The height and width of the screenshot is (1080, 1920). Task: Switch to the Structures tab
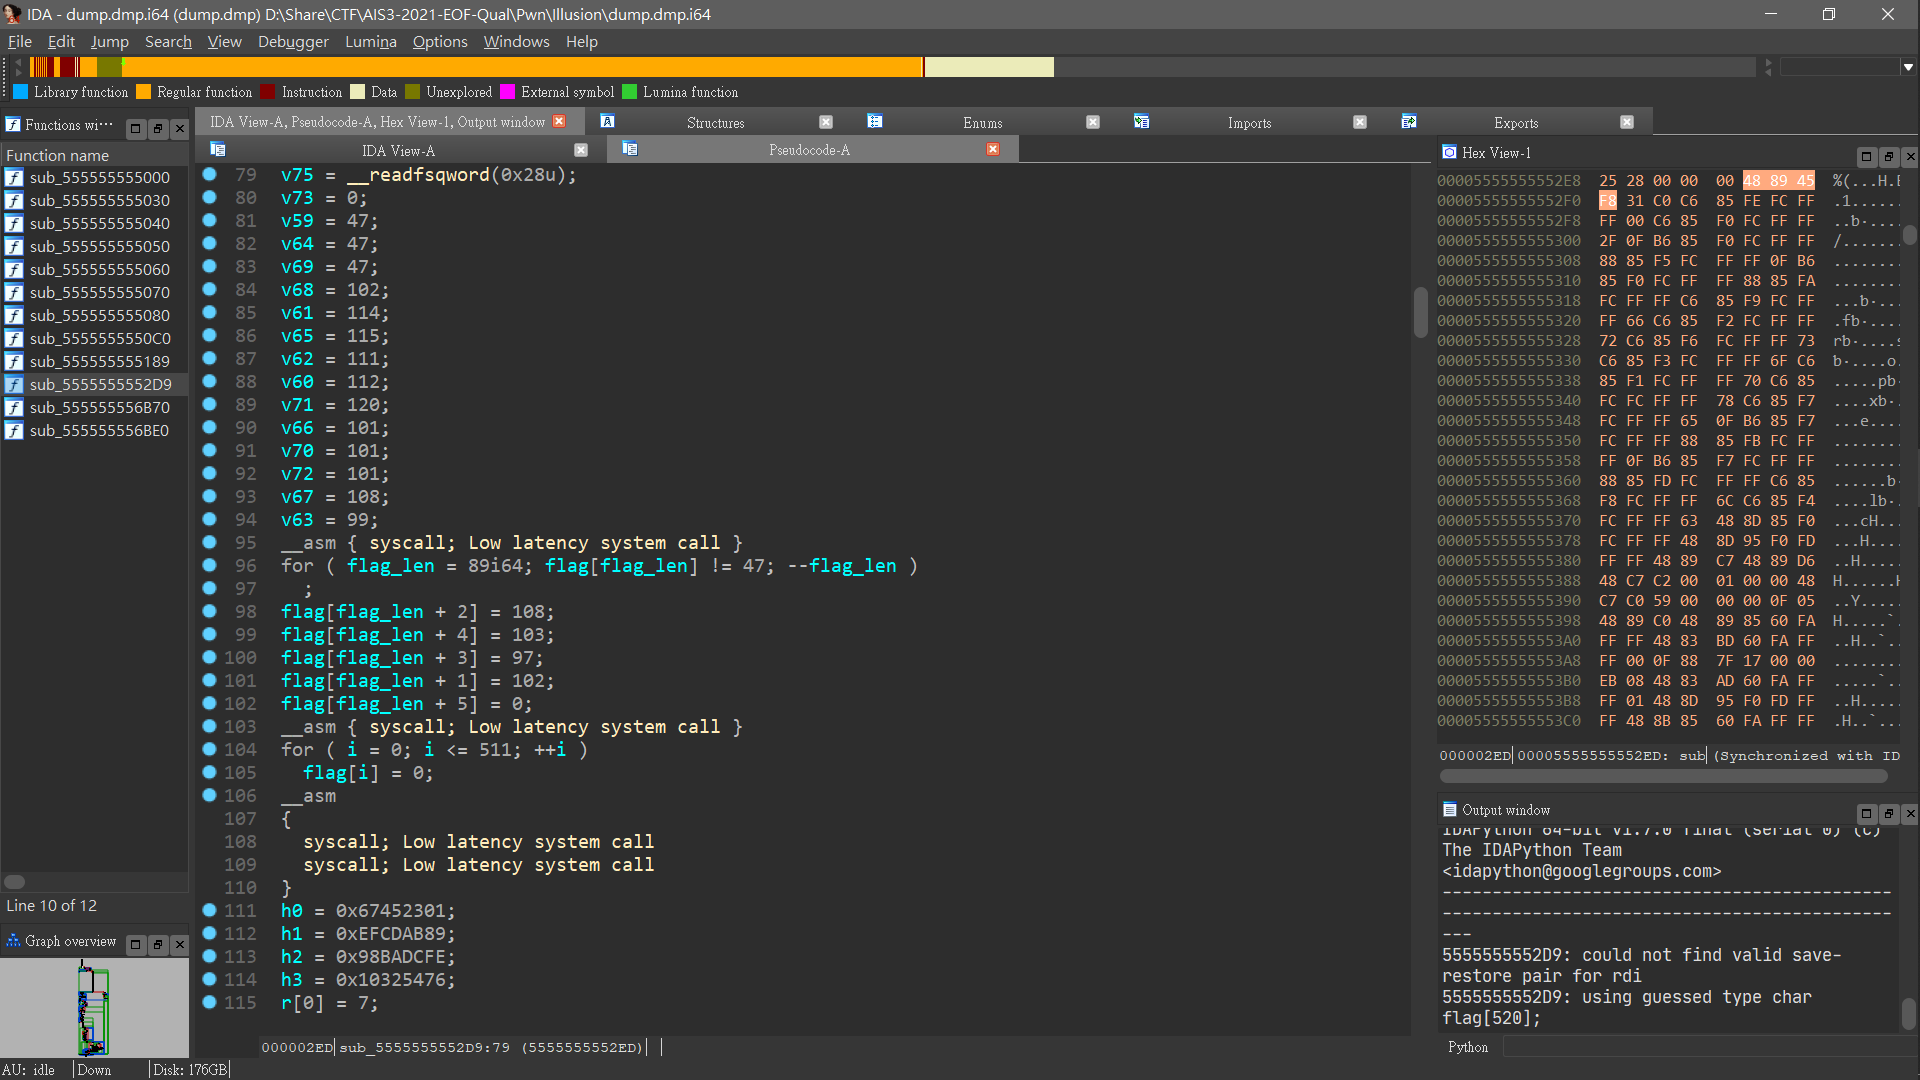(x=715, y=123)
